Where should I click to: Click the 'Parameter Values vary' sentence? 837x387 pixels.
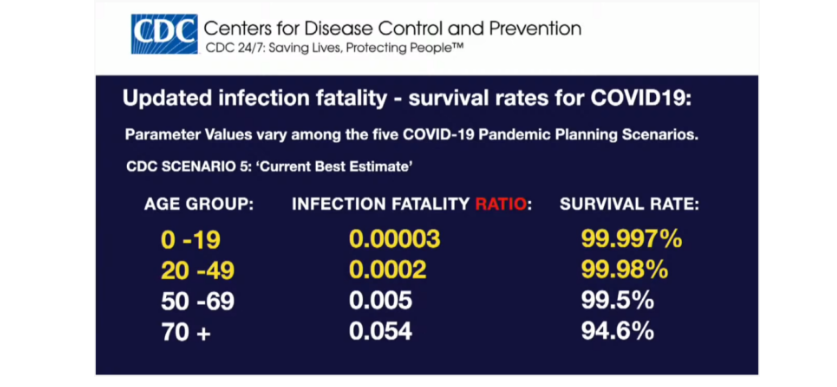pos(412,135)
